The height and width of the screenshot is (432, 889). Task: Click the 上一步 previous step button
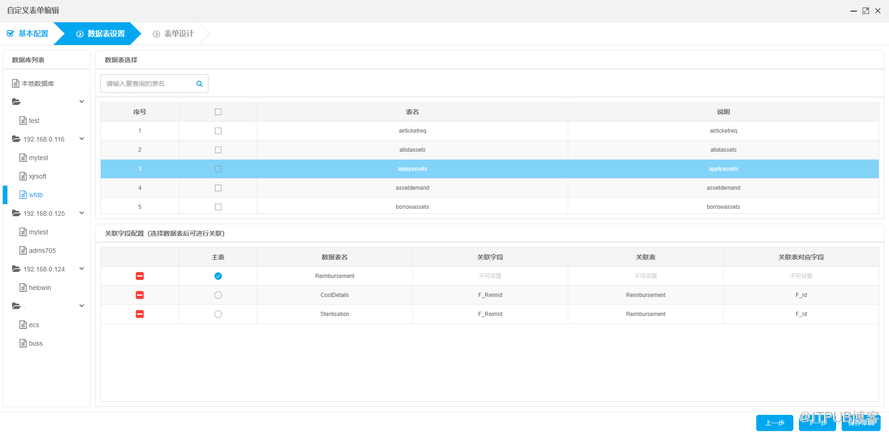click(x=774, y=423)
